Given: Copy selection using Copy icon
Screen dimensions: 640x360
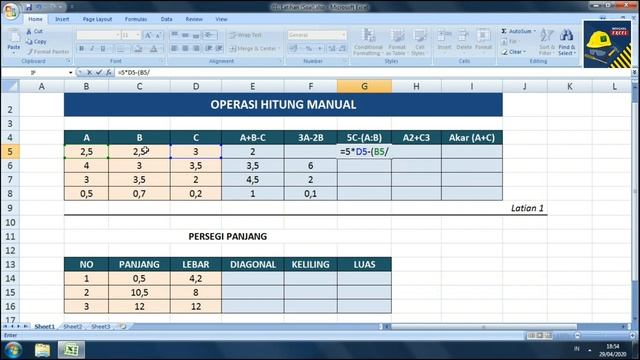Looking at the screenshot, I should click(x=36, y=41).
